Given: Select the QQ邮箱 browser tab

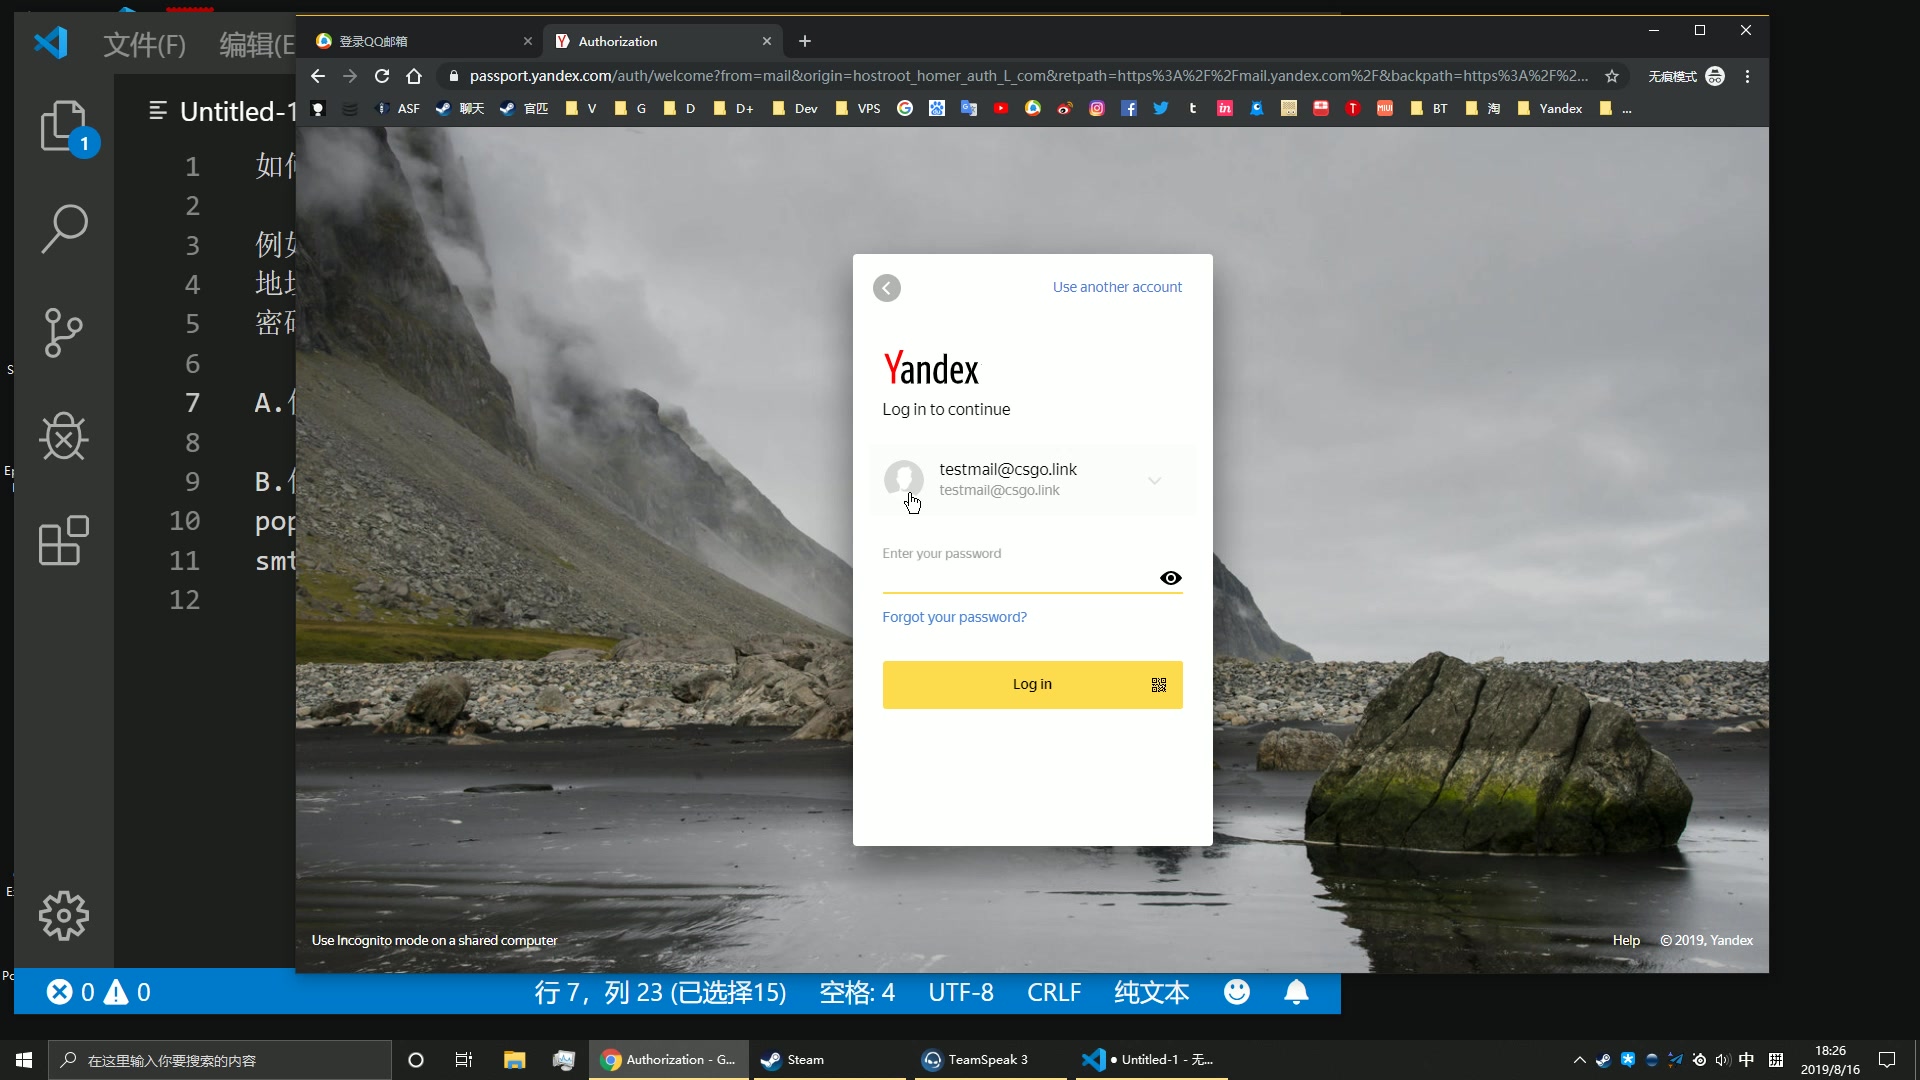Looking at the screenshot, I should (x=415, y=41).
